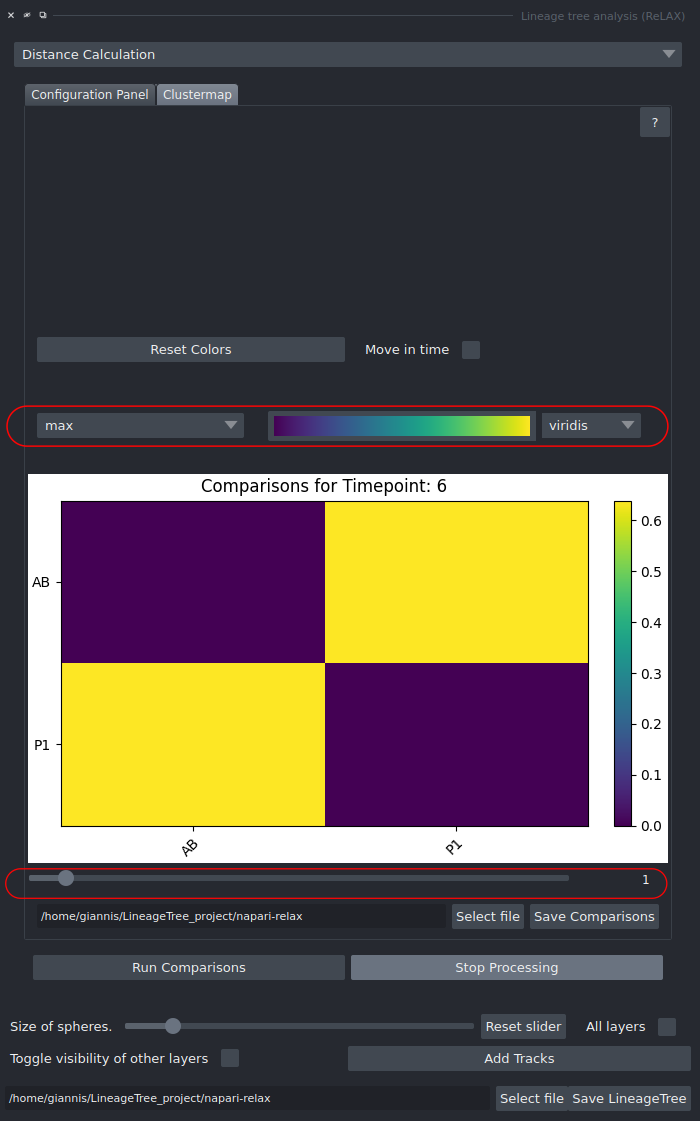Click Run Comparisons
The width and height of the screenshot is (700, 1121).
[x=189, y=967]
